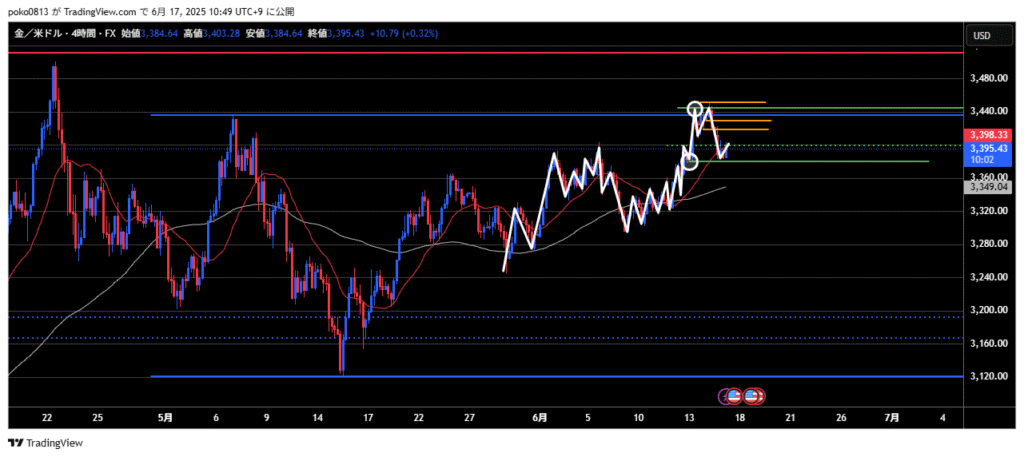
Task: Click the purple event marker beside the flags
Action: 725,396
